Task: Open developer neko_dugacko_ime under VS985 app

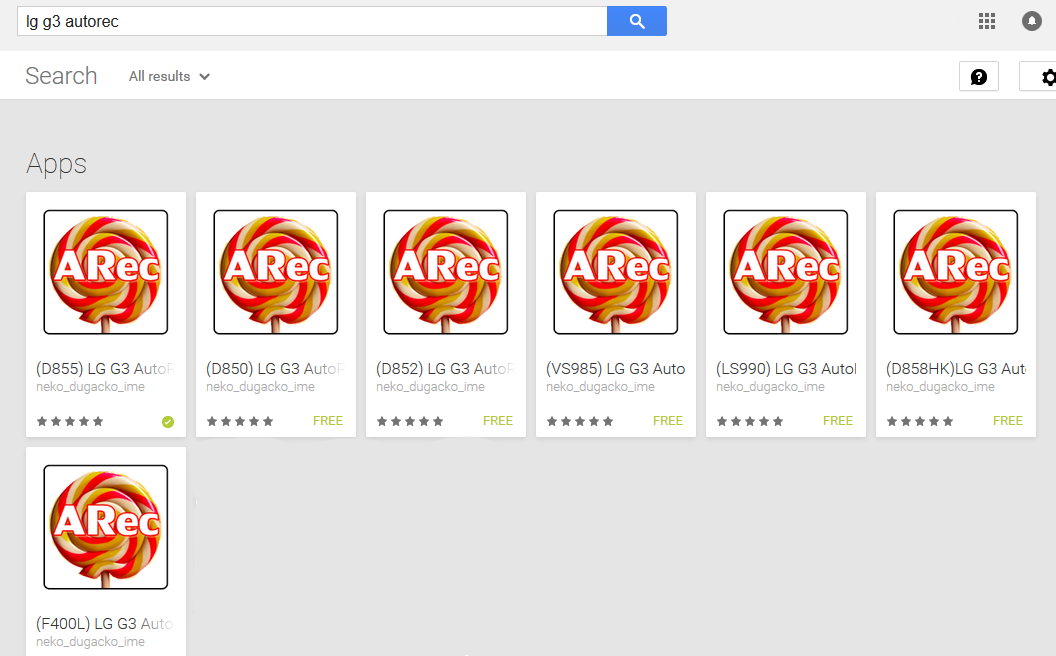Action: coord(600,387)
